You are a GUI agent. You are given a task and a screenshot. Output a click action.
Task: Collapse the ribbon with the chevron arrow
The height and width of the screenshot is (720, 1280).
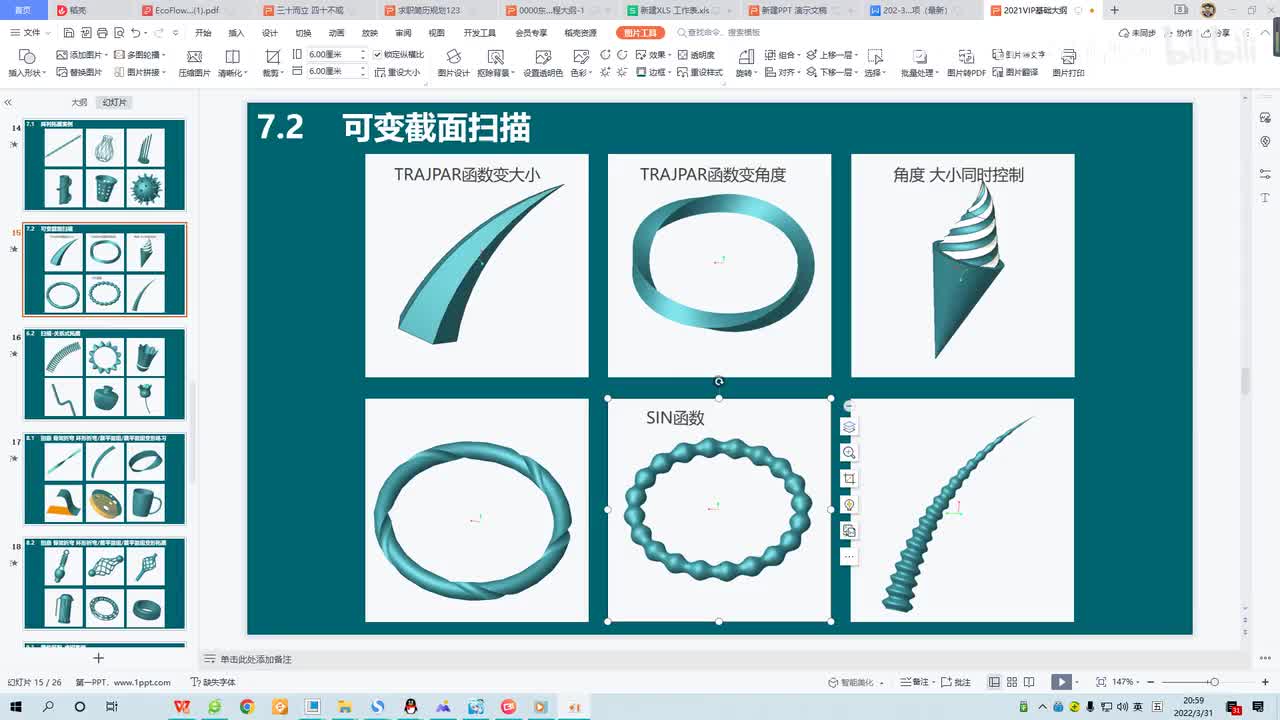coord(1265,33)
